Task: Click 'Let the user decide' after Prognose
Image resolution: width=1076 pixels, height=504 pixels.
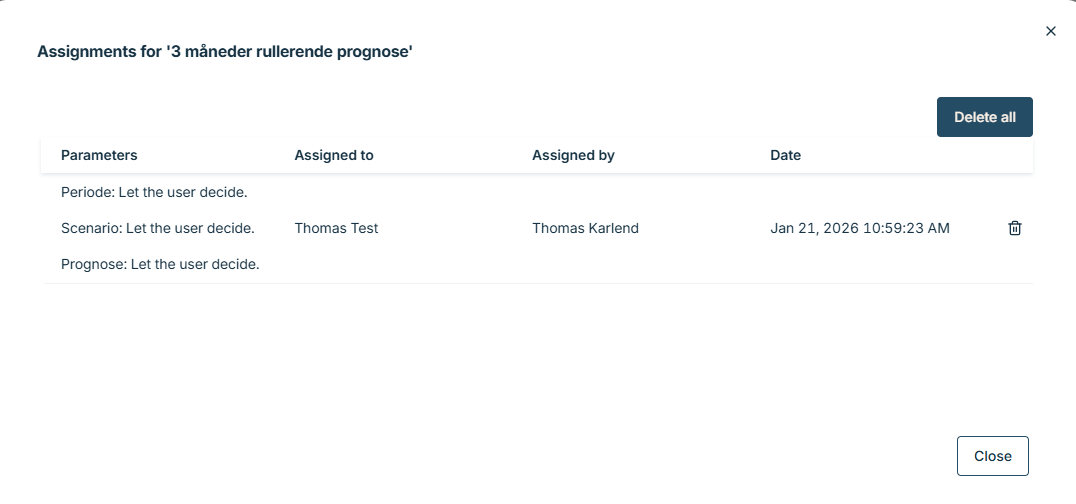Action: 196,264
